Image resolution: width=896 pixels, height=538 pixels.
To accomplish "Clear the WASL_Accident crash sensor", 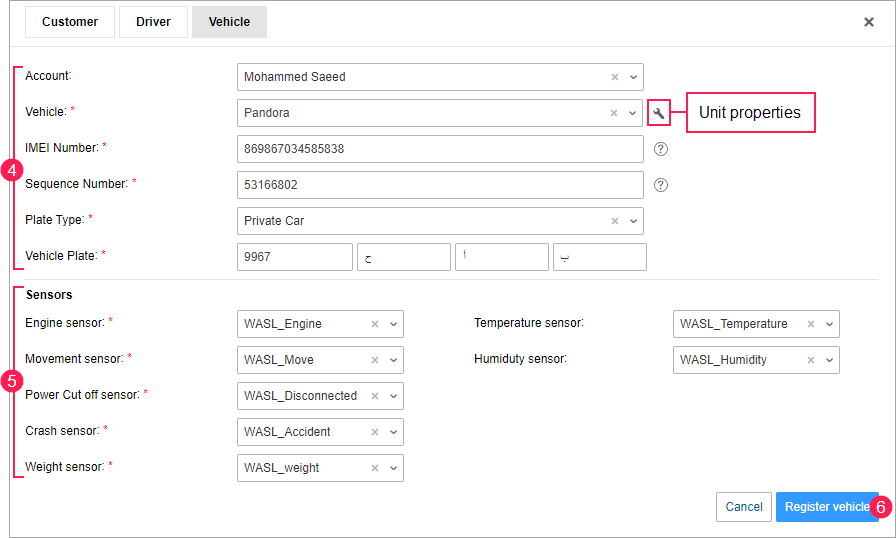I will (x=375, y=432).
